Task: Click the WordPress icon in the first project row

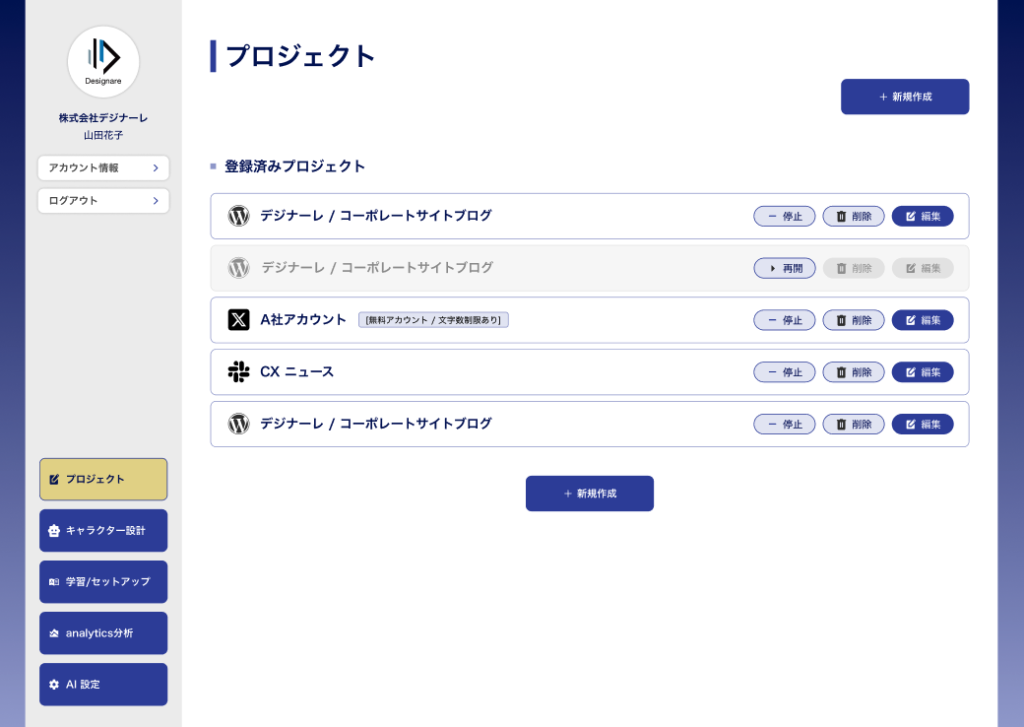Action: click(x=238, y=216)
